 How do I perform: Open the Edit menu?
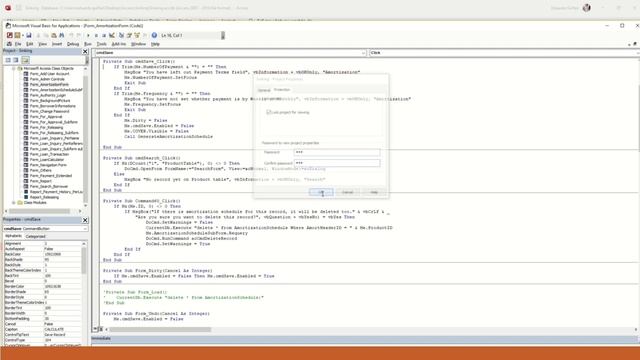[x=30, y=44]
